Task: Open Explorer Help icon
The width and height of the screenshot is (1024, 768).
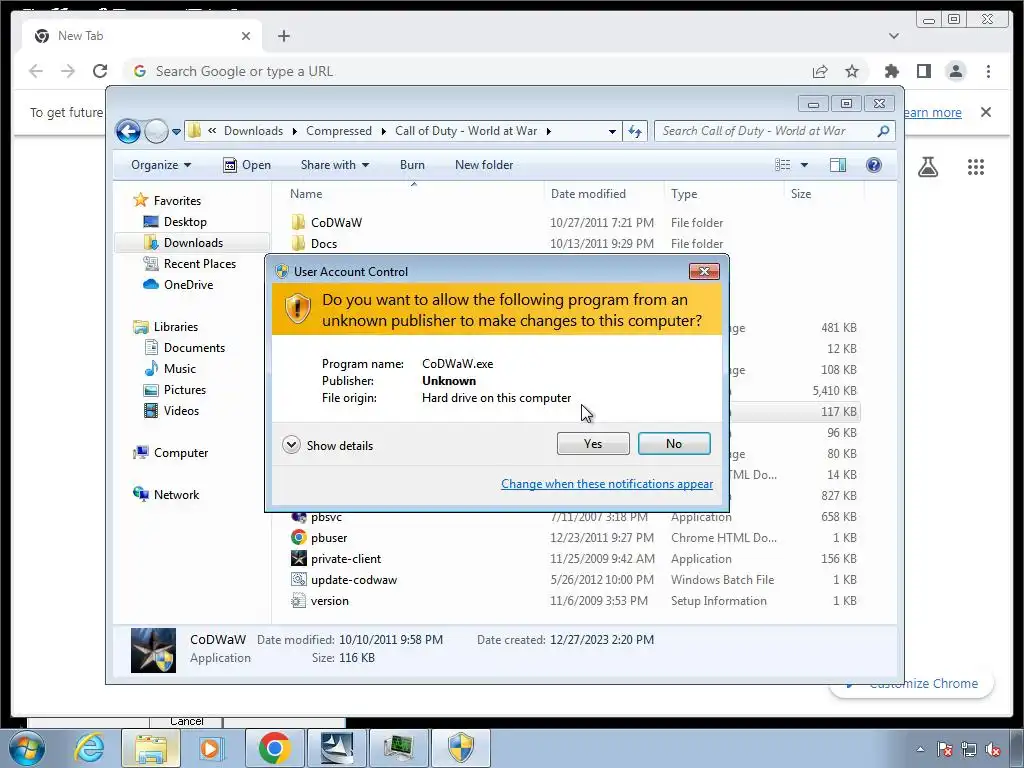Action: 874,165
